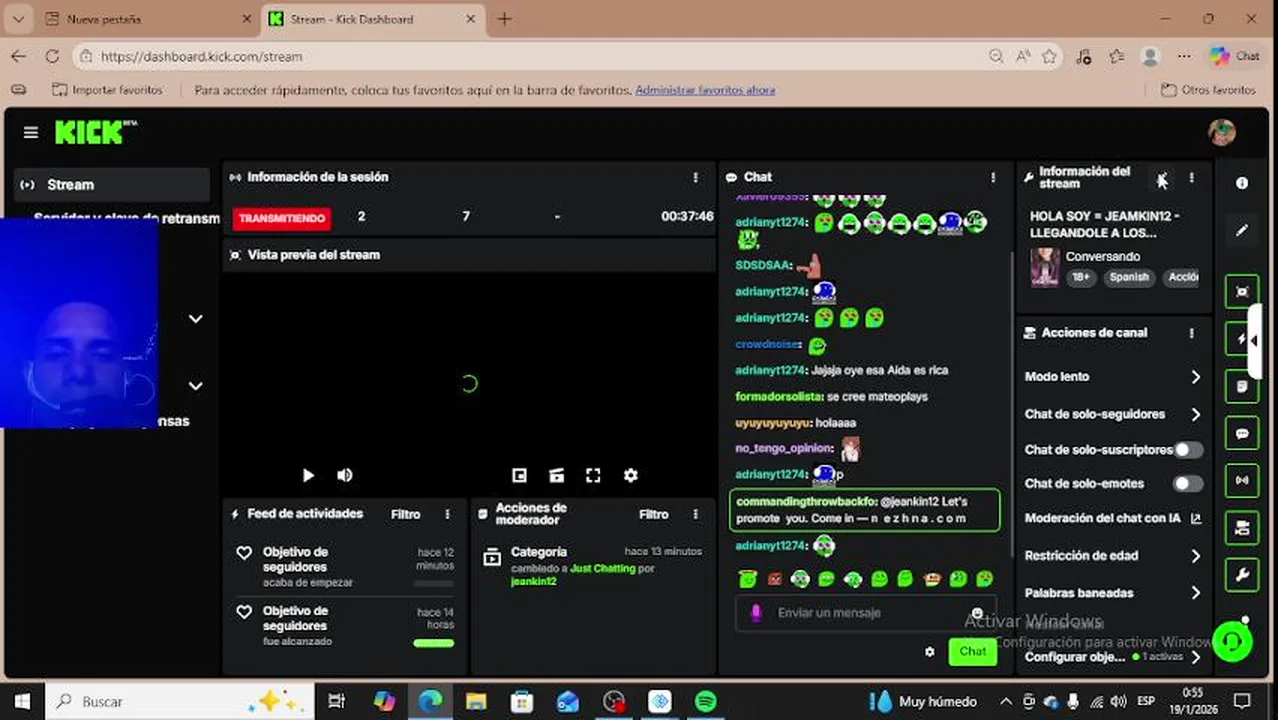
Task: Open Importar favoritos in favorites bar
Action: [107, 90]
